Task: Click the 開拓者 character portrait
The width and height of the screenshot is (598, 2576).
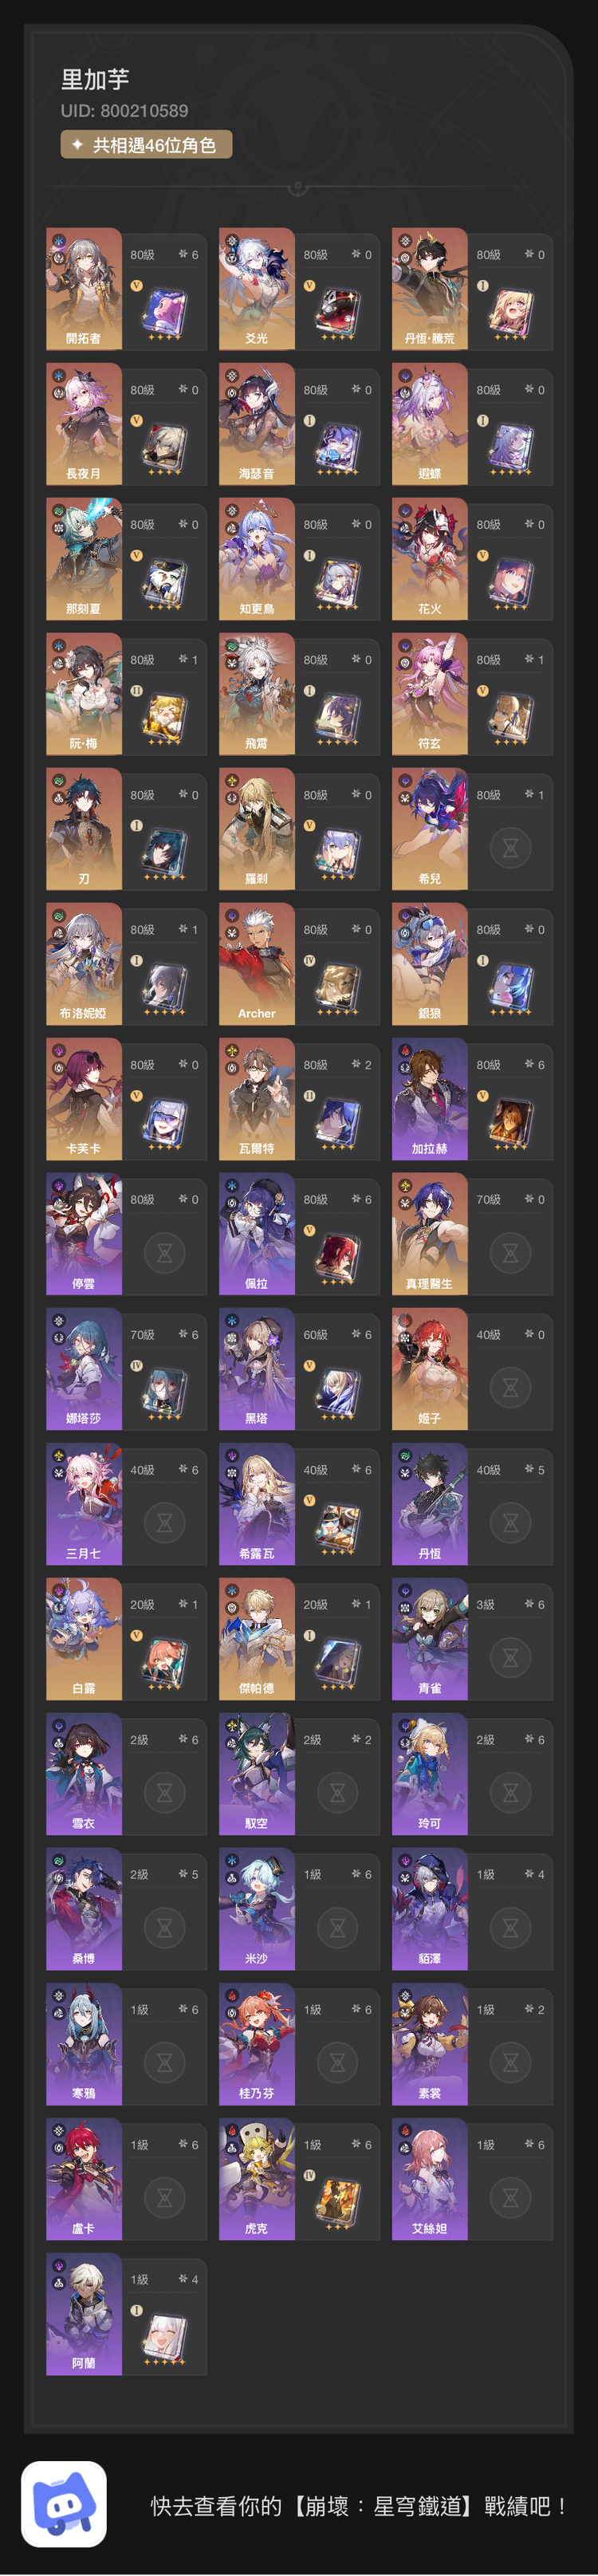Action: pyautogui.click(x=84, y=289)
